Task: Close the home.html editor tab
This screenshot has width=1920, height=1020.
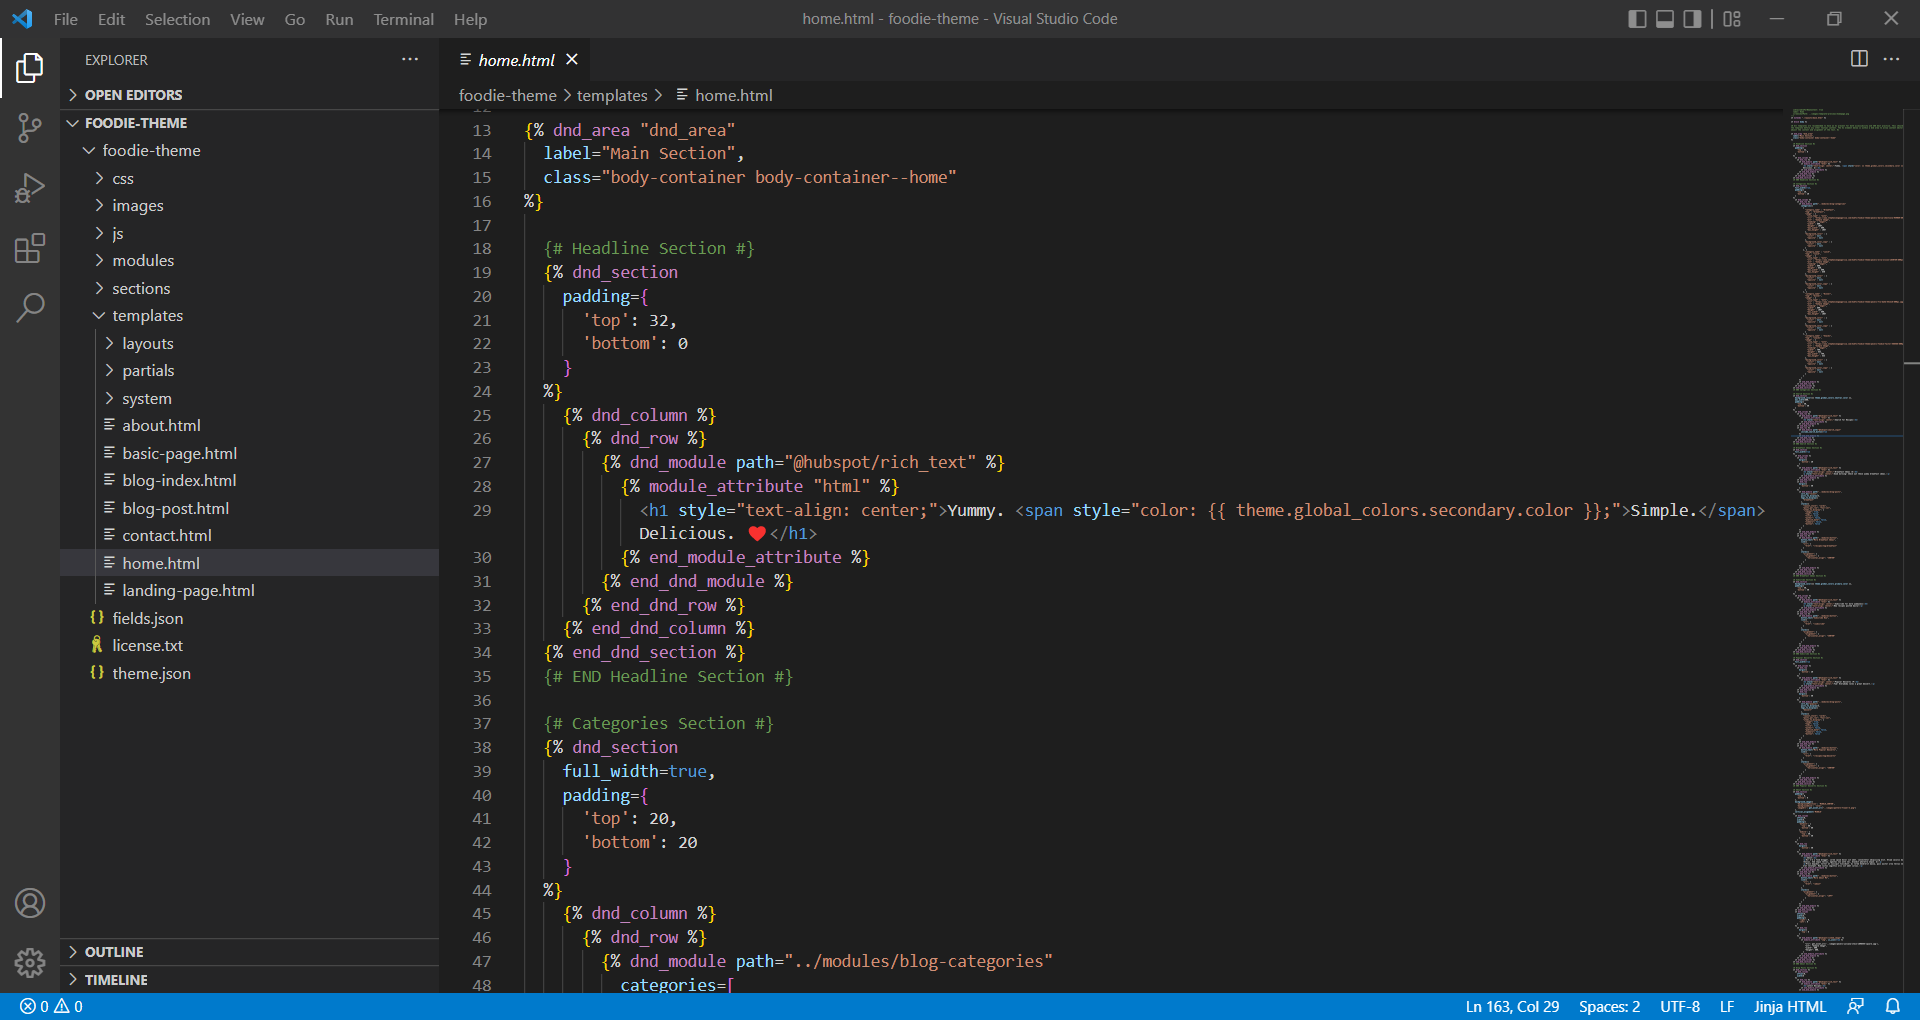Action: pos(572,60)
